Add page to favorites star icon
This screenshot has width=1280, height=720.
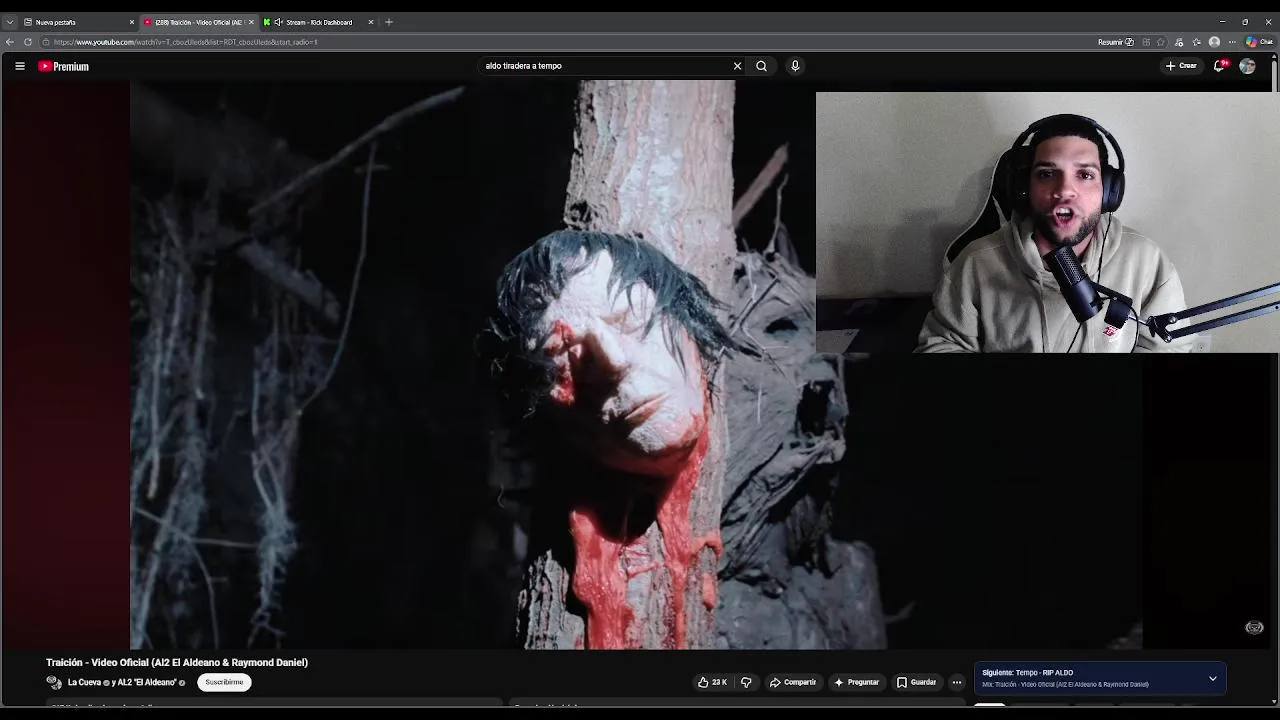(x=1161, y=42)
